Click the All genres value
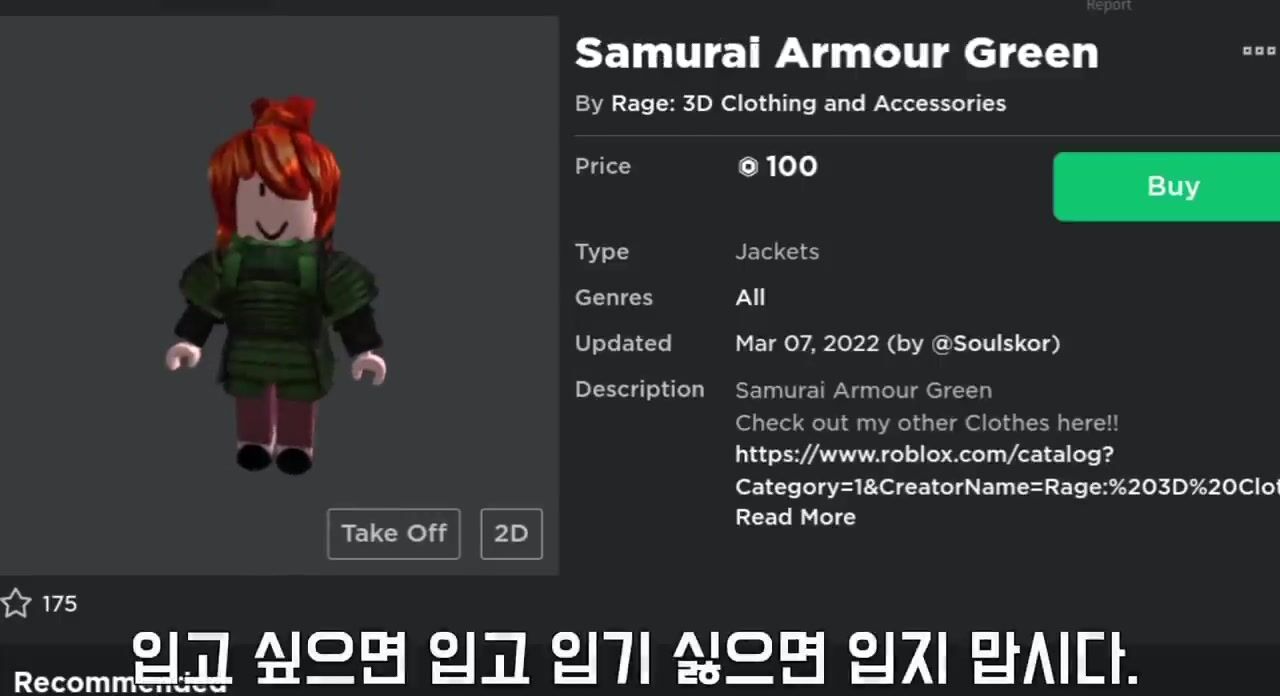Image resolution: width=1280 pixels, height=696 pixels. (x=750, y=298)
